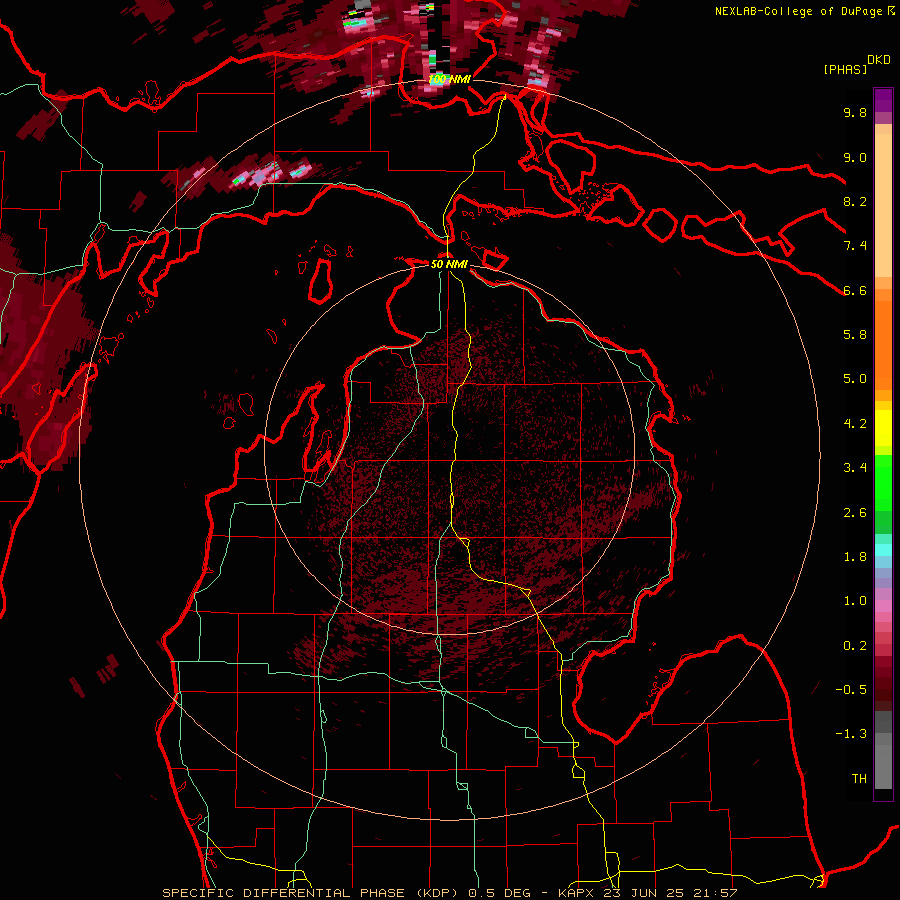Click the [PHAS] label above the colorbar
This screenshot has height=900, width=900.
(845, 69)
